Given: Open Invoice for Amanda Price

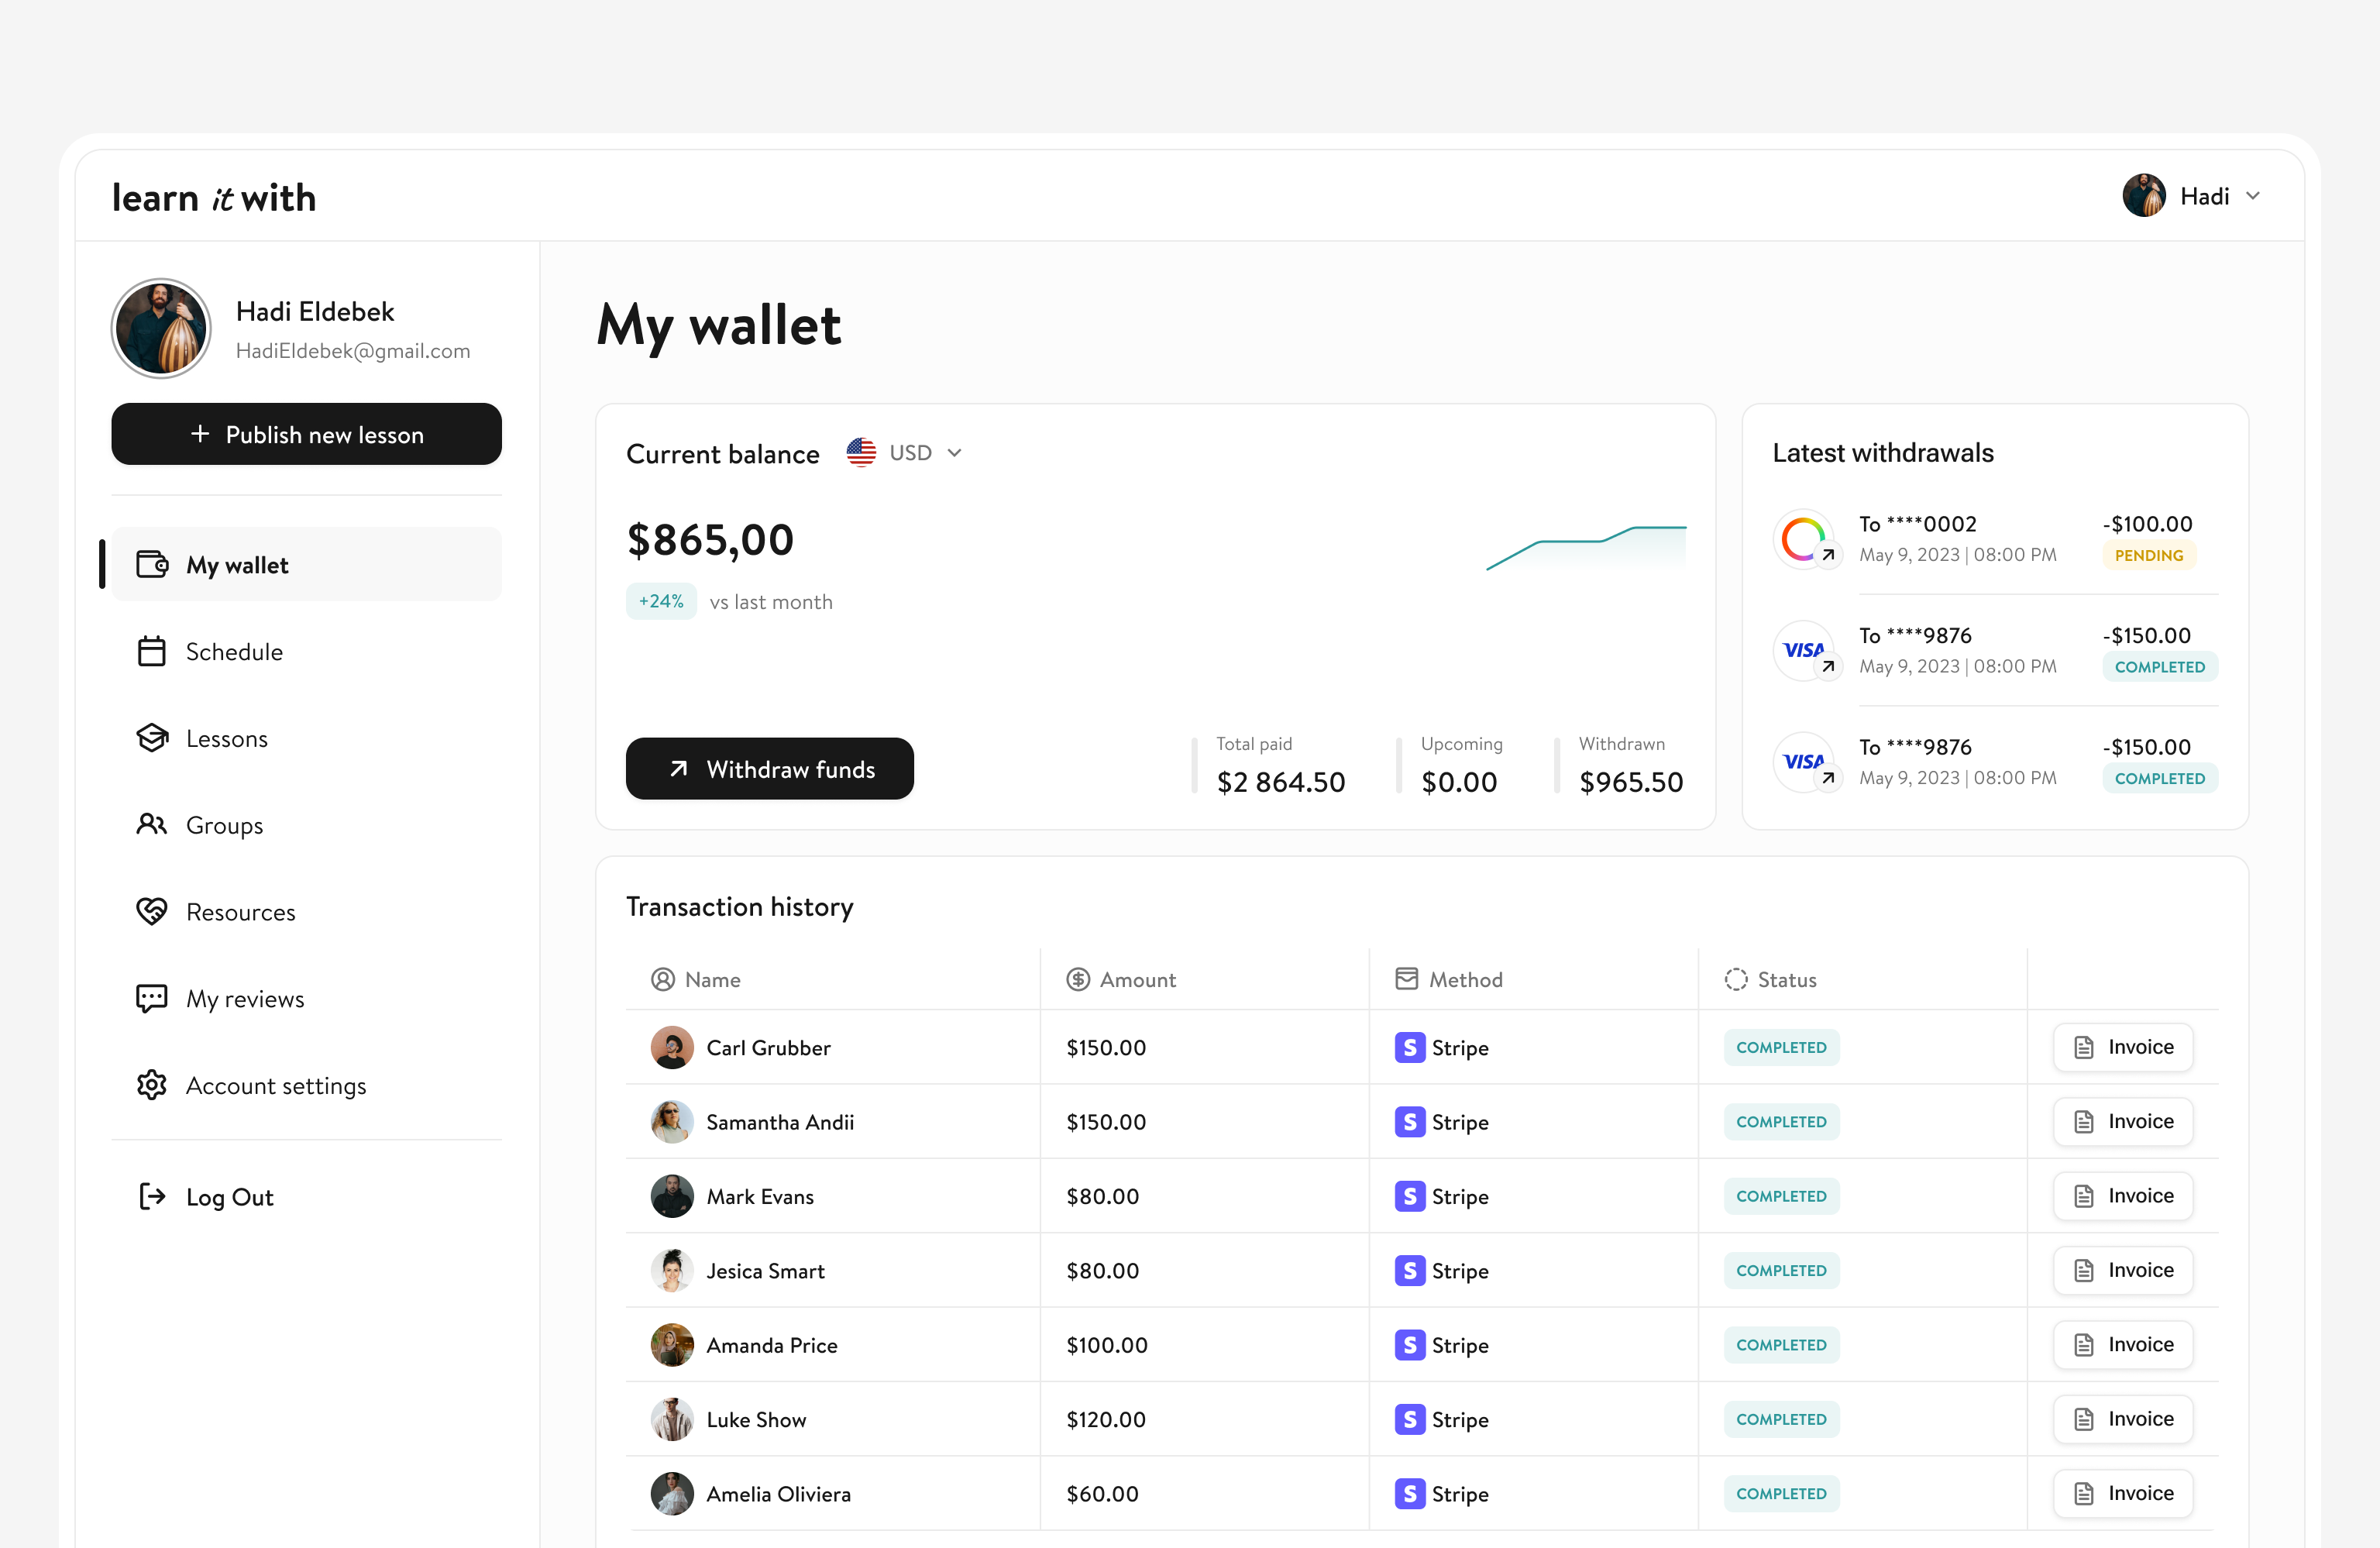Looking at the screenshot, I should pyautogui.click(x=2122, y=1344).
